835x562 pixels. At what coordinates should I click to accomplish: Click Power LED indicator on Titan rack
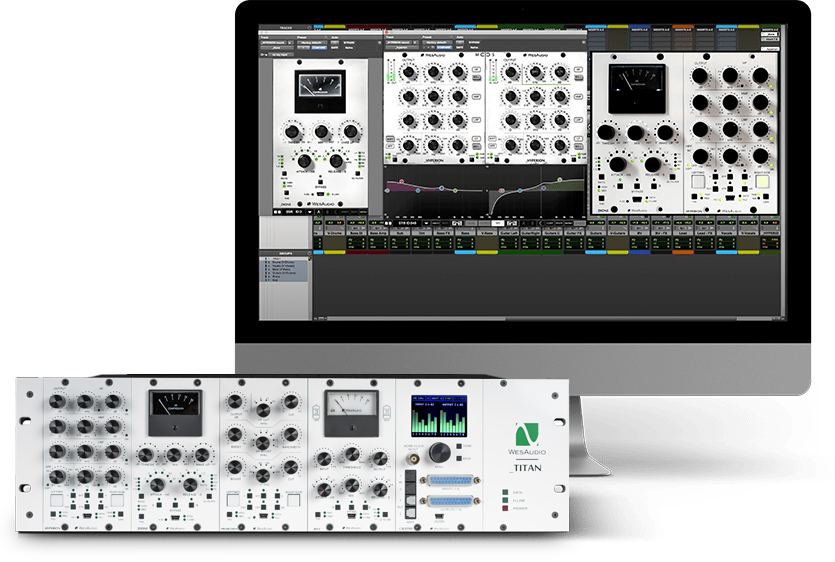505,508
